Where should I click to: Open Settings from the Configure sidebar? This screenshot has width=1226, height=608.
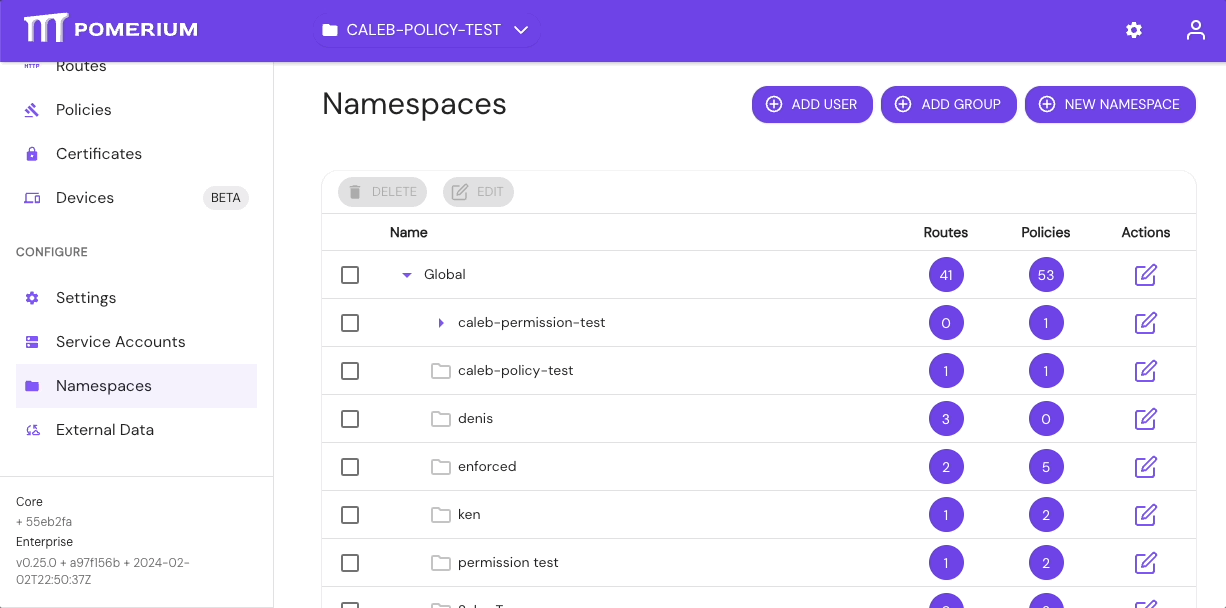[x=86, y=297]
